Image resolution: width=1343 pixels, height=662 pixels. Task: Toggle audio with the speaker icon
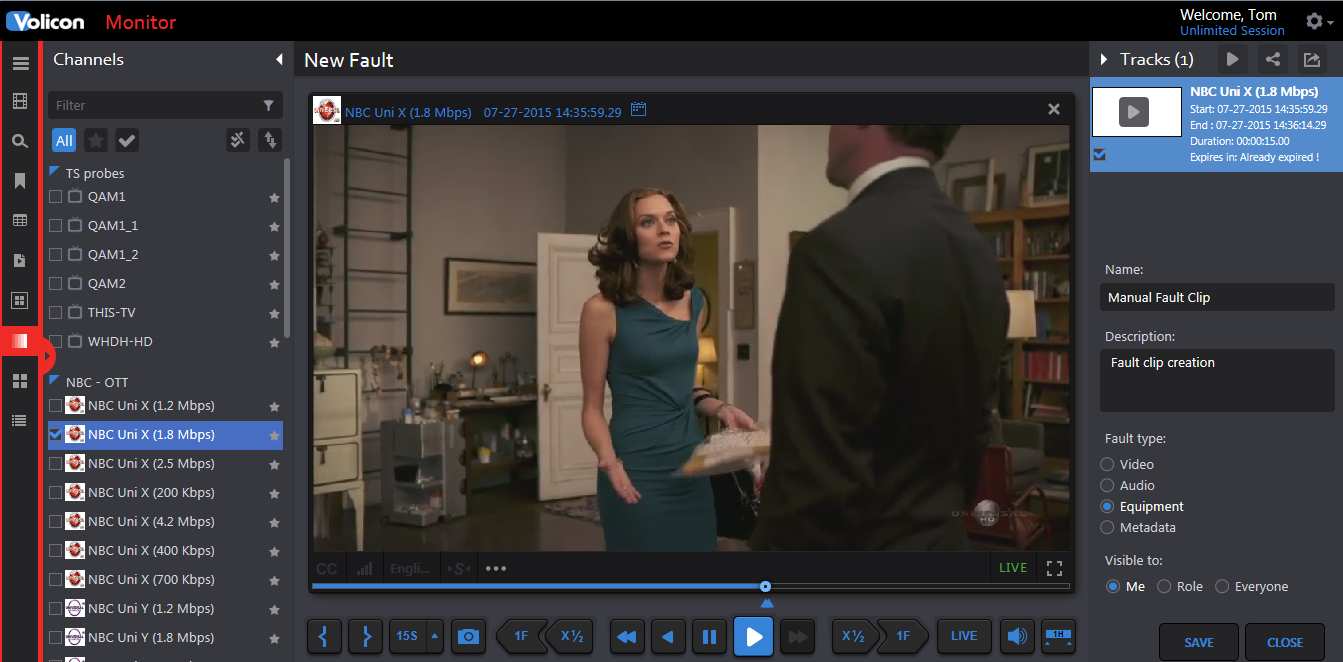(x=1017, y=636)
